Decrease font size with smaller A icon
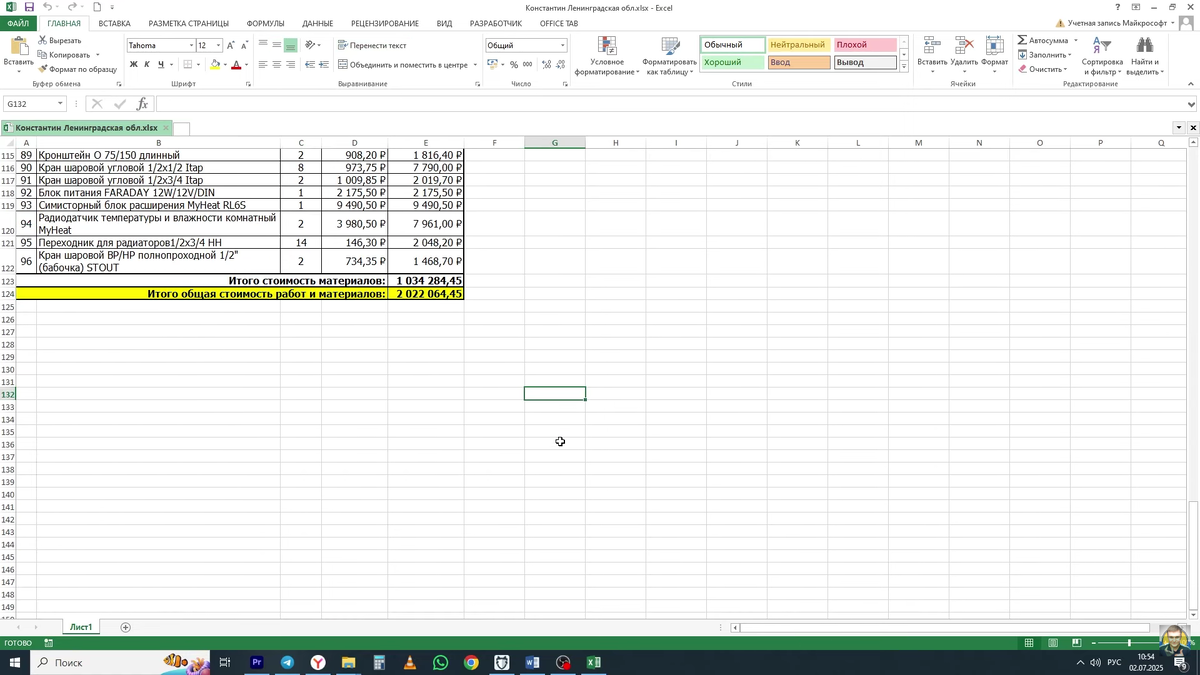This screenshot has width=1200, height=675. coord(244,45)
